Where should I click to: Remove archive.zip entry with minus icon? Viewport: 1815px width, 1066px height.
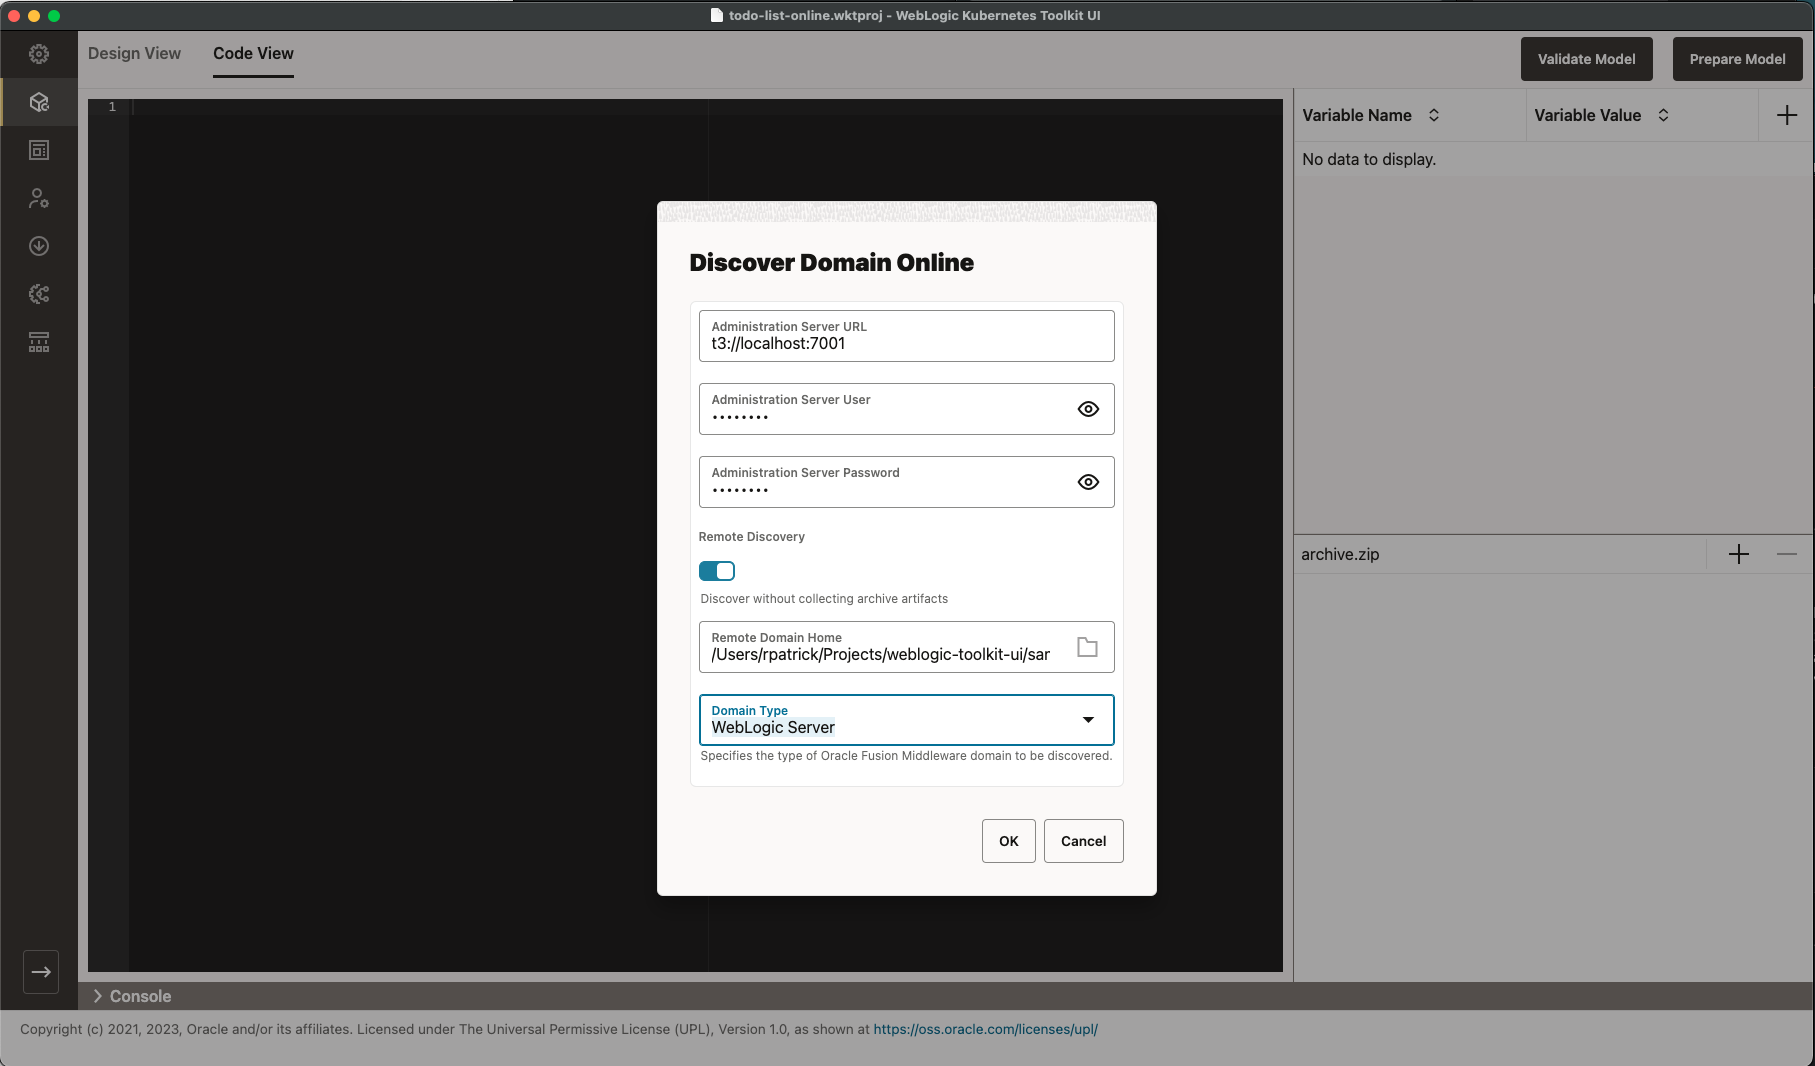(1787, 554)
